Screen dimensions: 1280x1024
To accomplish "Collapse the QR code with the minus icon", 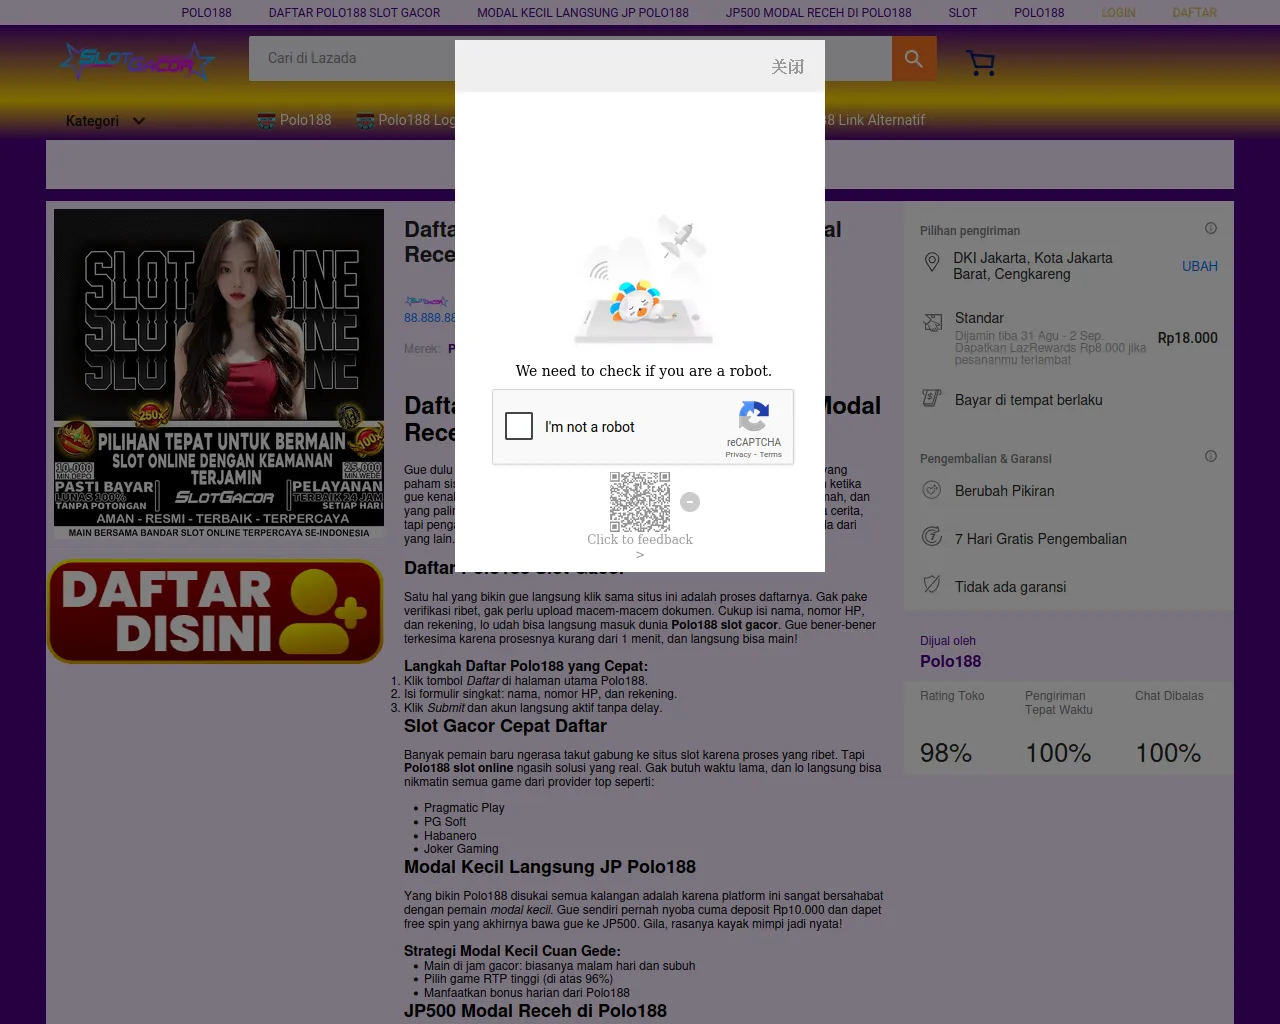I will click(690, 502).
